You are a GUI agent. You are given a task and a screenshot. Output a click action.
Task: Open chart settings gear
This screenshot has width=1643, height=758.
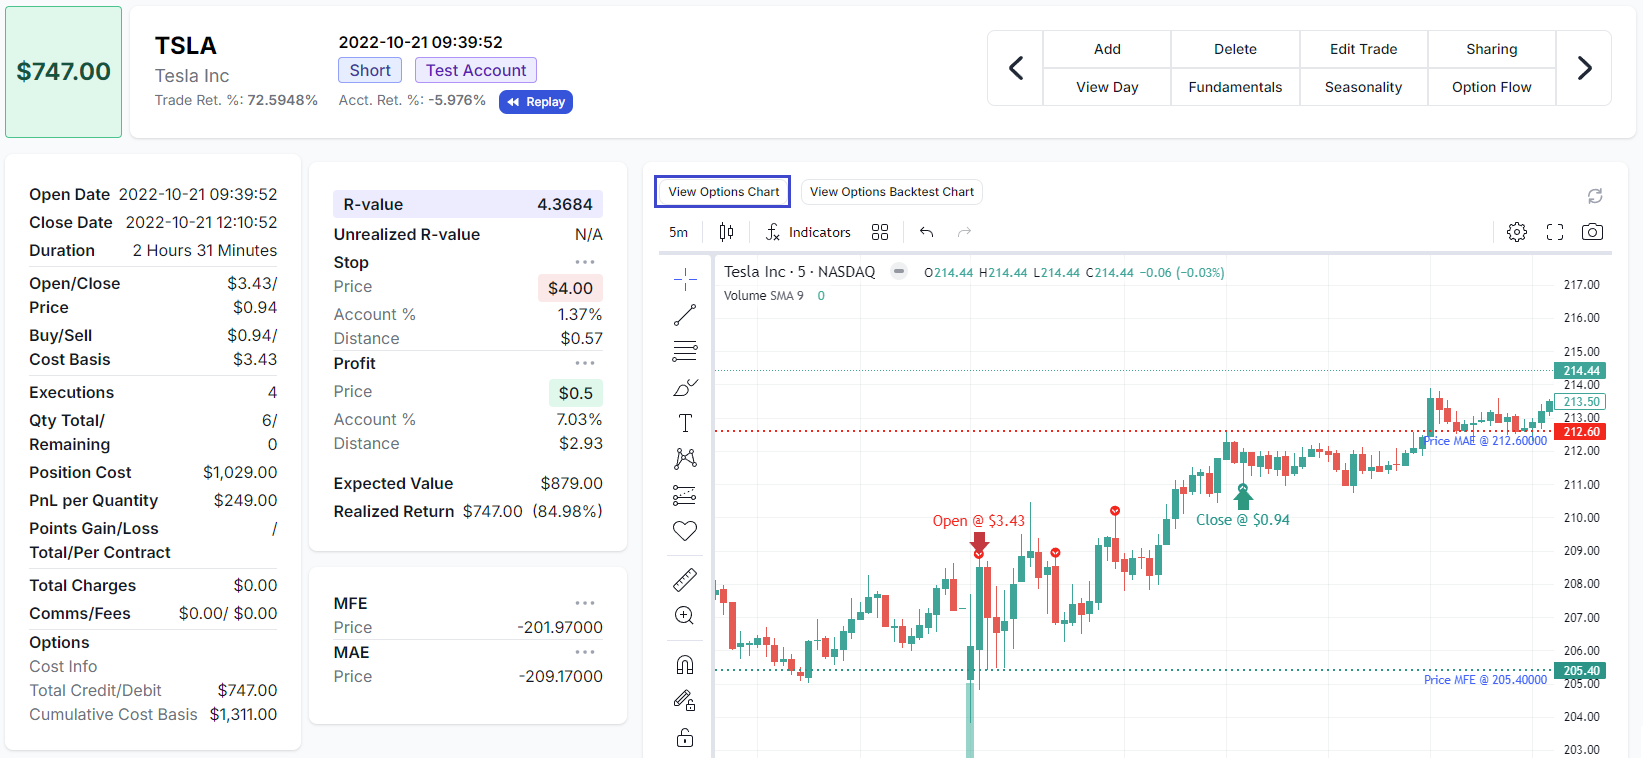(x=1517, y=232)
